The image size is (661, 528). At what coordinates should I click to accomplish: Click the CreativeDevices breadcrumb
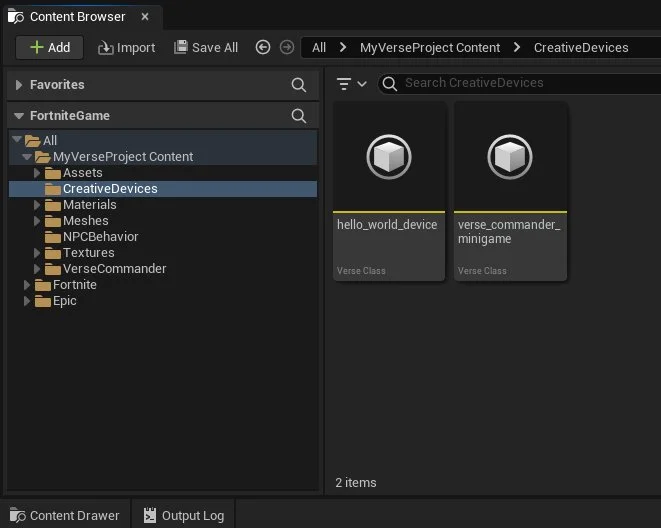(581, 48)
